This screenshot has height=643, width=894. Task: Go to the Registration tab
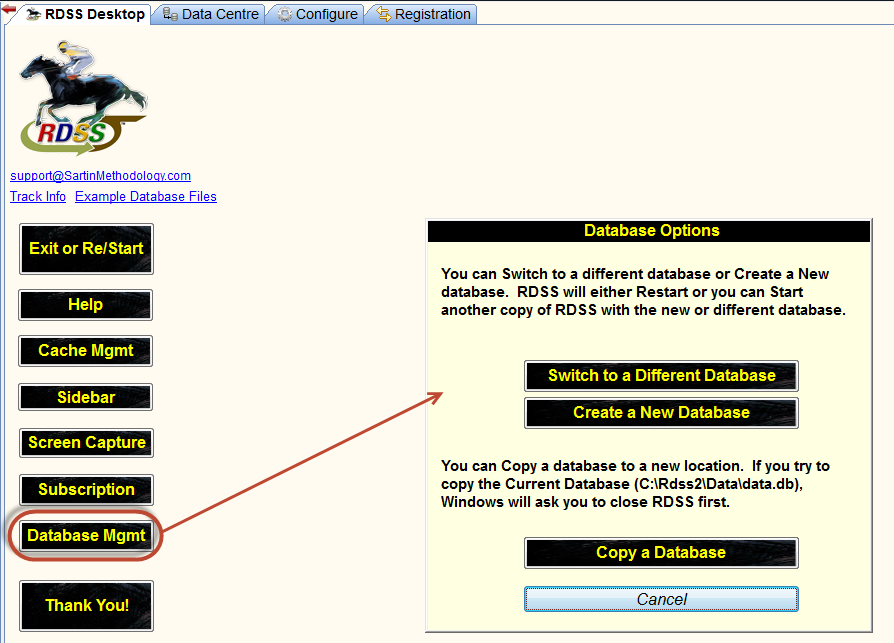tap(424, 14)
